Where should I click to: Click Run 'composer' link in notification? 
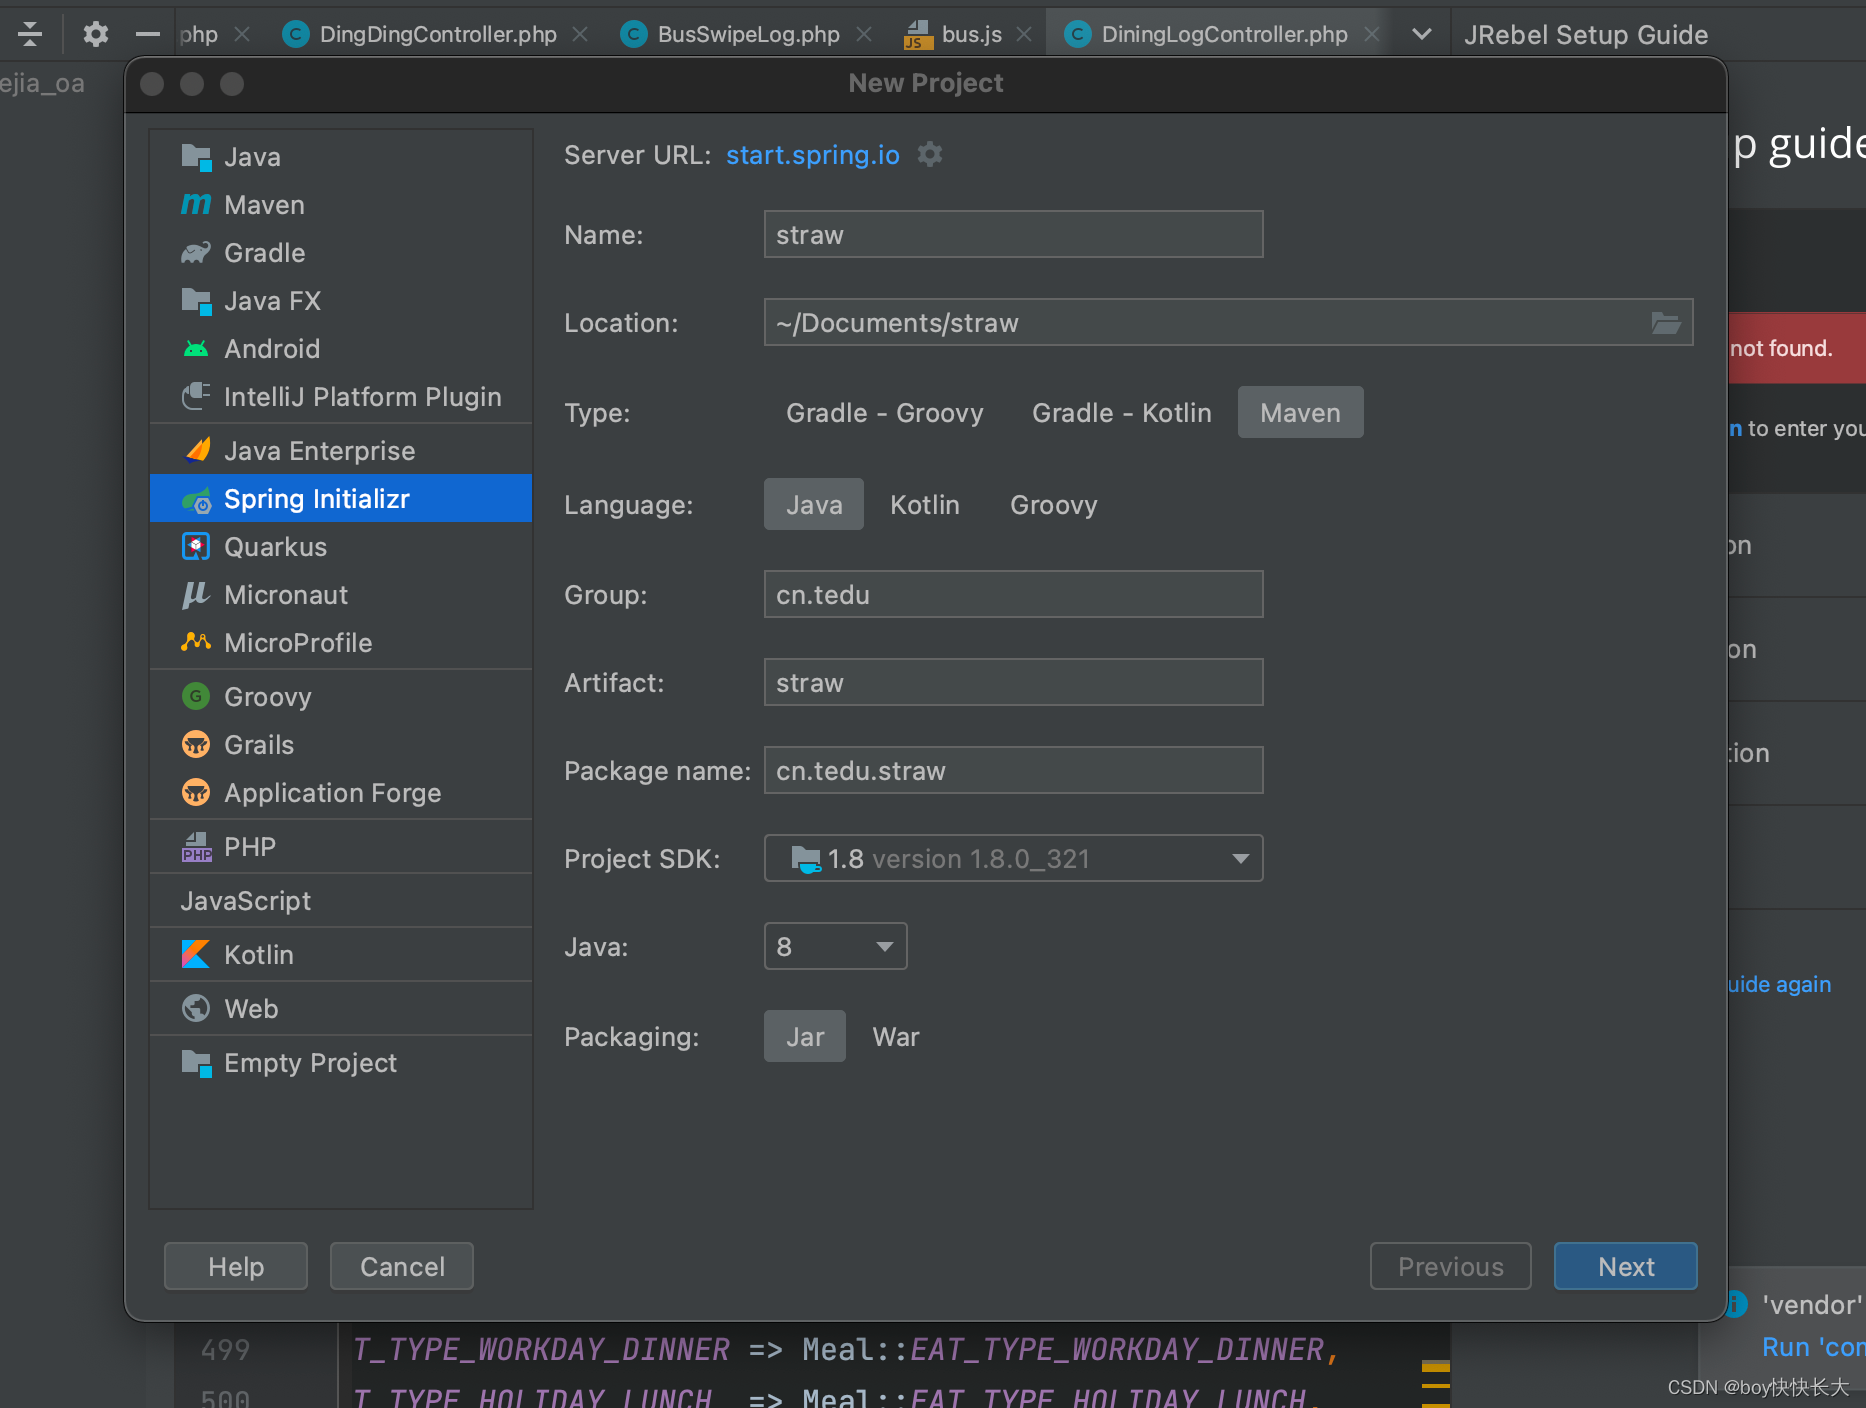(x=1813, y=1347)
